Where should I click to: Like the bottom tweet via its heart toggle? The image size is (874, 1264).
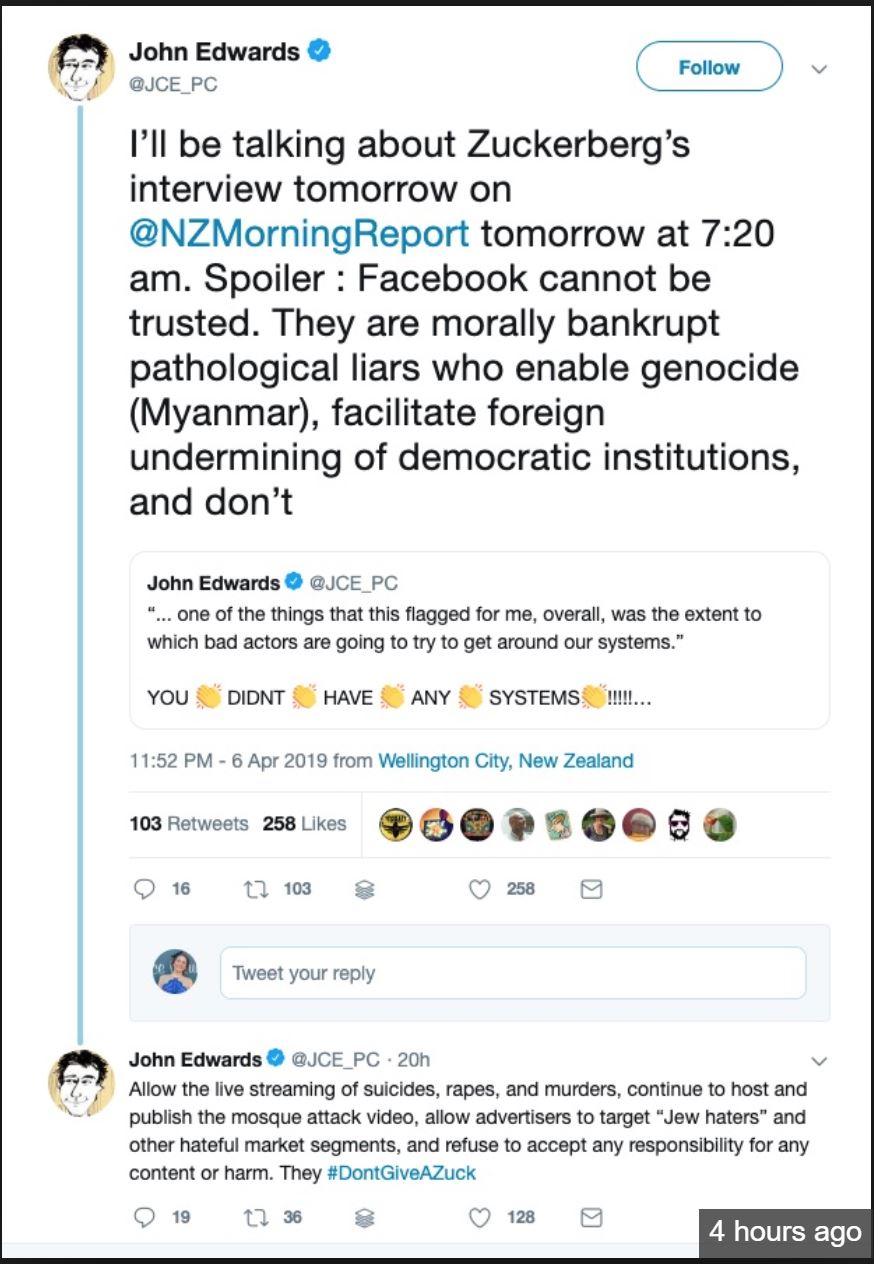tap(480, 1217)
